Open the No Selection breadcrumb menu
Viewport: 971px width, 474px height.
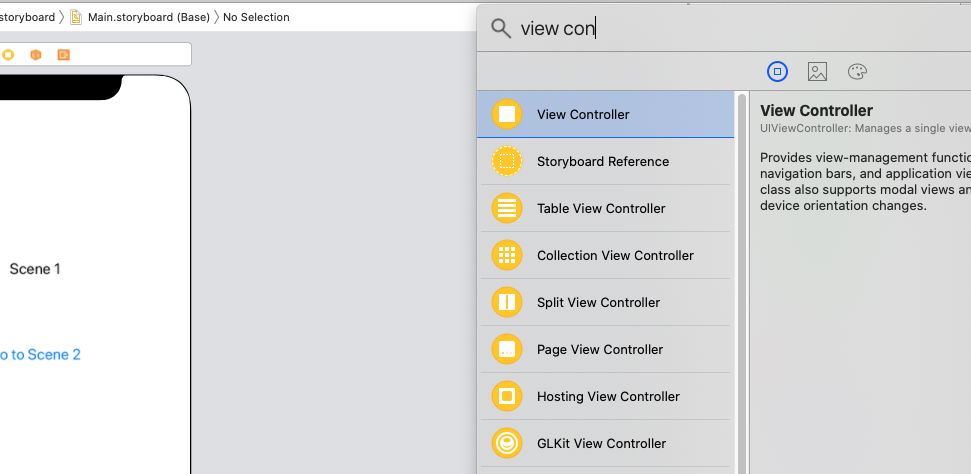click(256, 17)
